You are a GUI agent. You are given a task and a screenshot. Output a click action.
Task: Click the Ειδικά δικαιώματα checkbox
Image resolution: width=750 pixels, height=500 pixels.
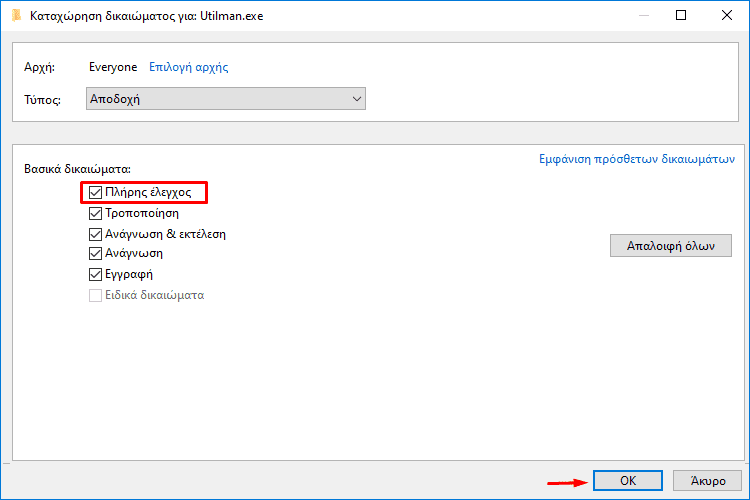click(x=95, y=295)
